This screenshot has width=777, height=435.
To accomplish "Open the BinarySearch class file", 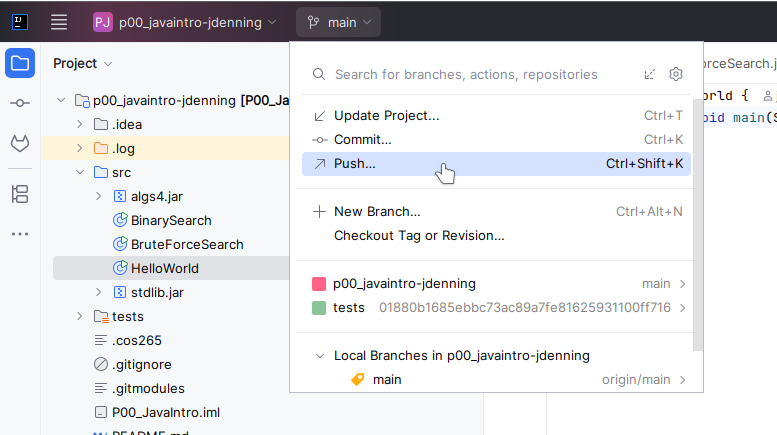I will (x=171, y=220).
